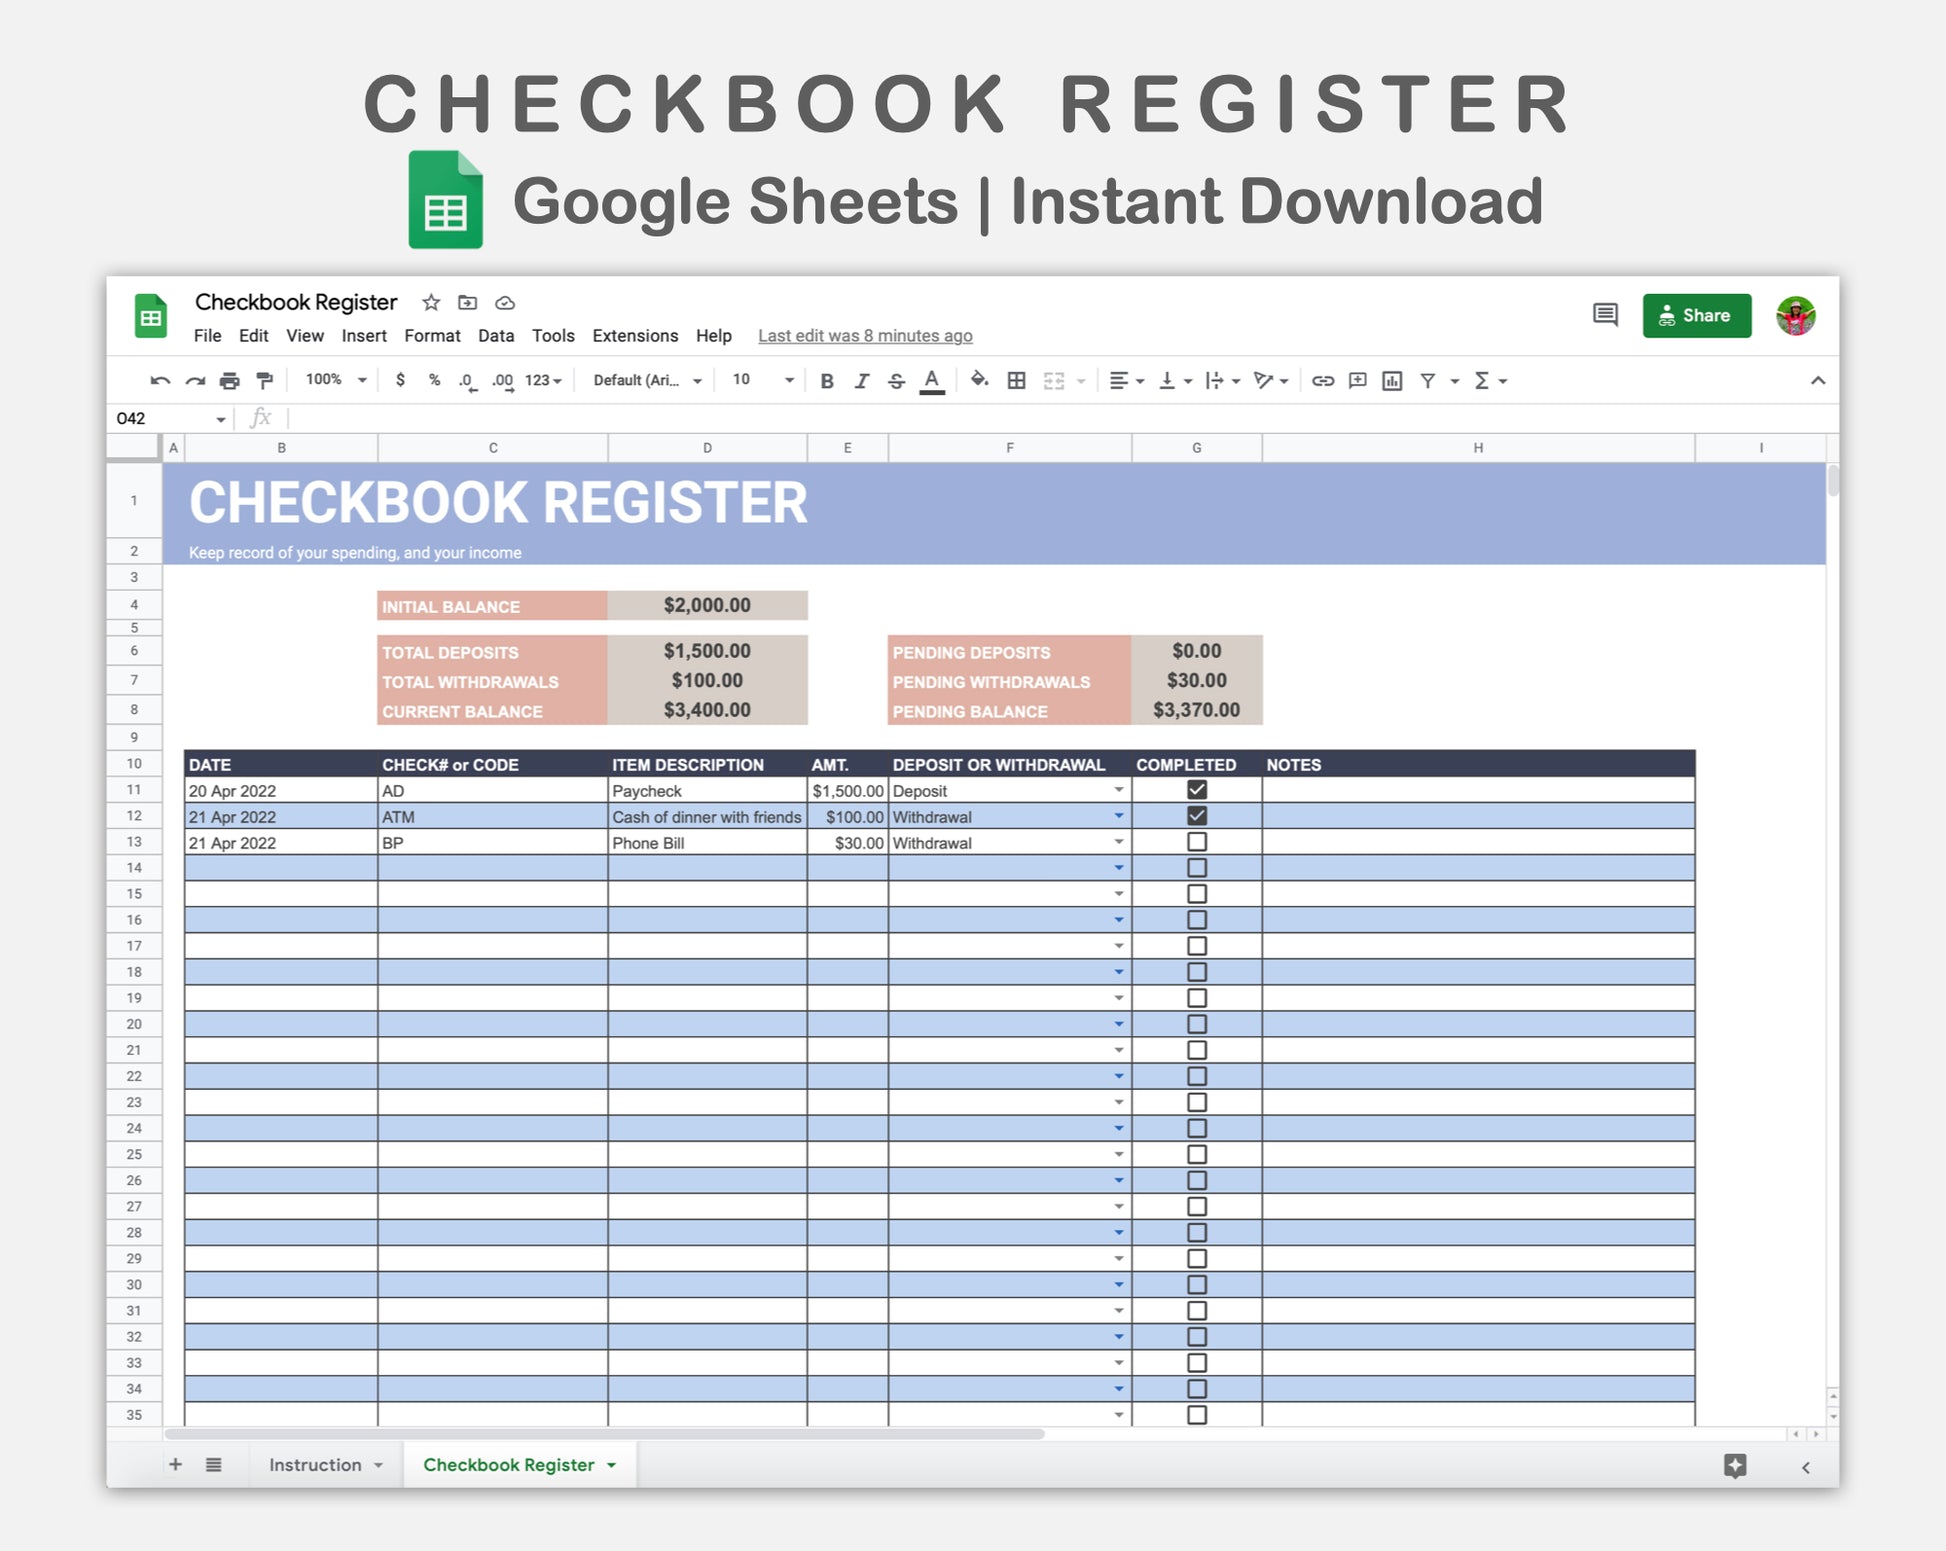The image size is (1946, 1551).
Task: Uncheck Completed box for Paycheck row
Action: 1197,790
